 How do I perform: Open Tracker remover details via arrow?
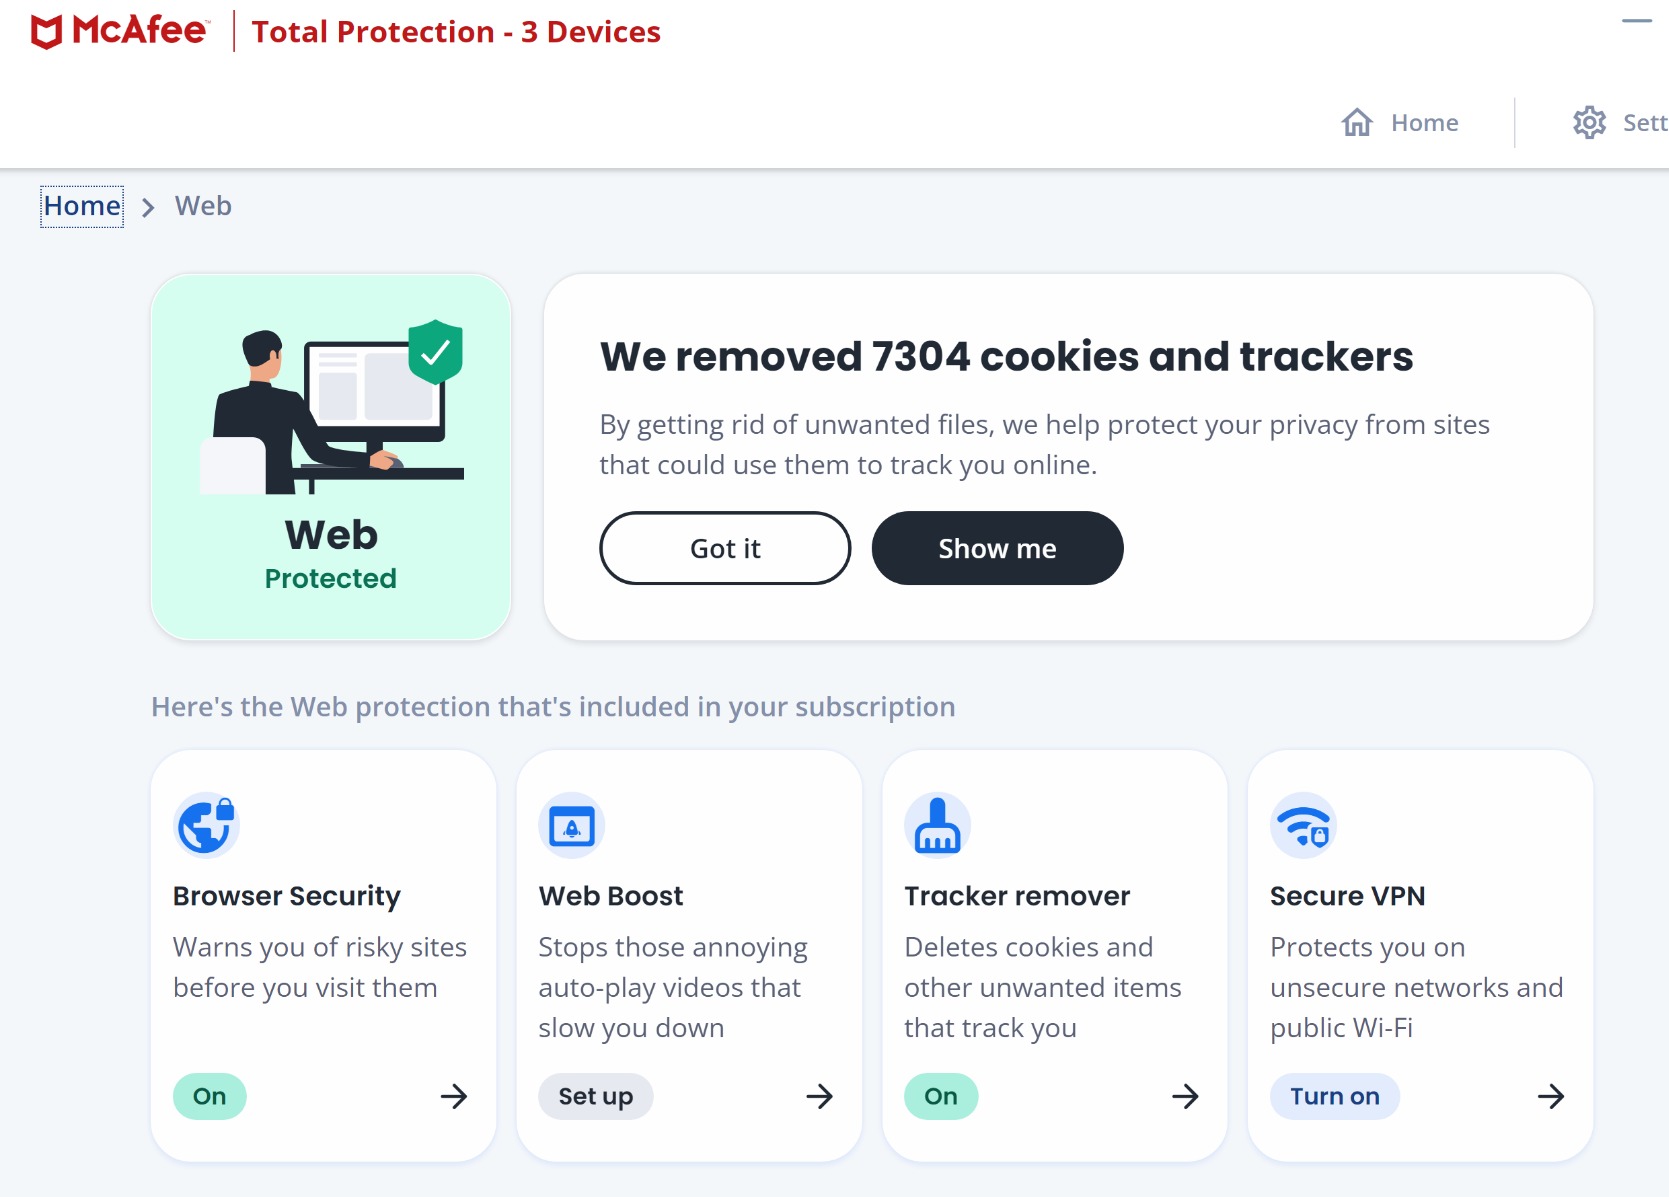pyautogui.click(x=1186, y=1097)
